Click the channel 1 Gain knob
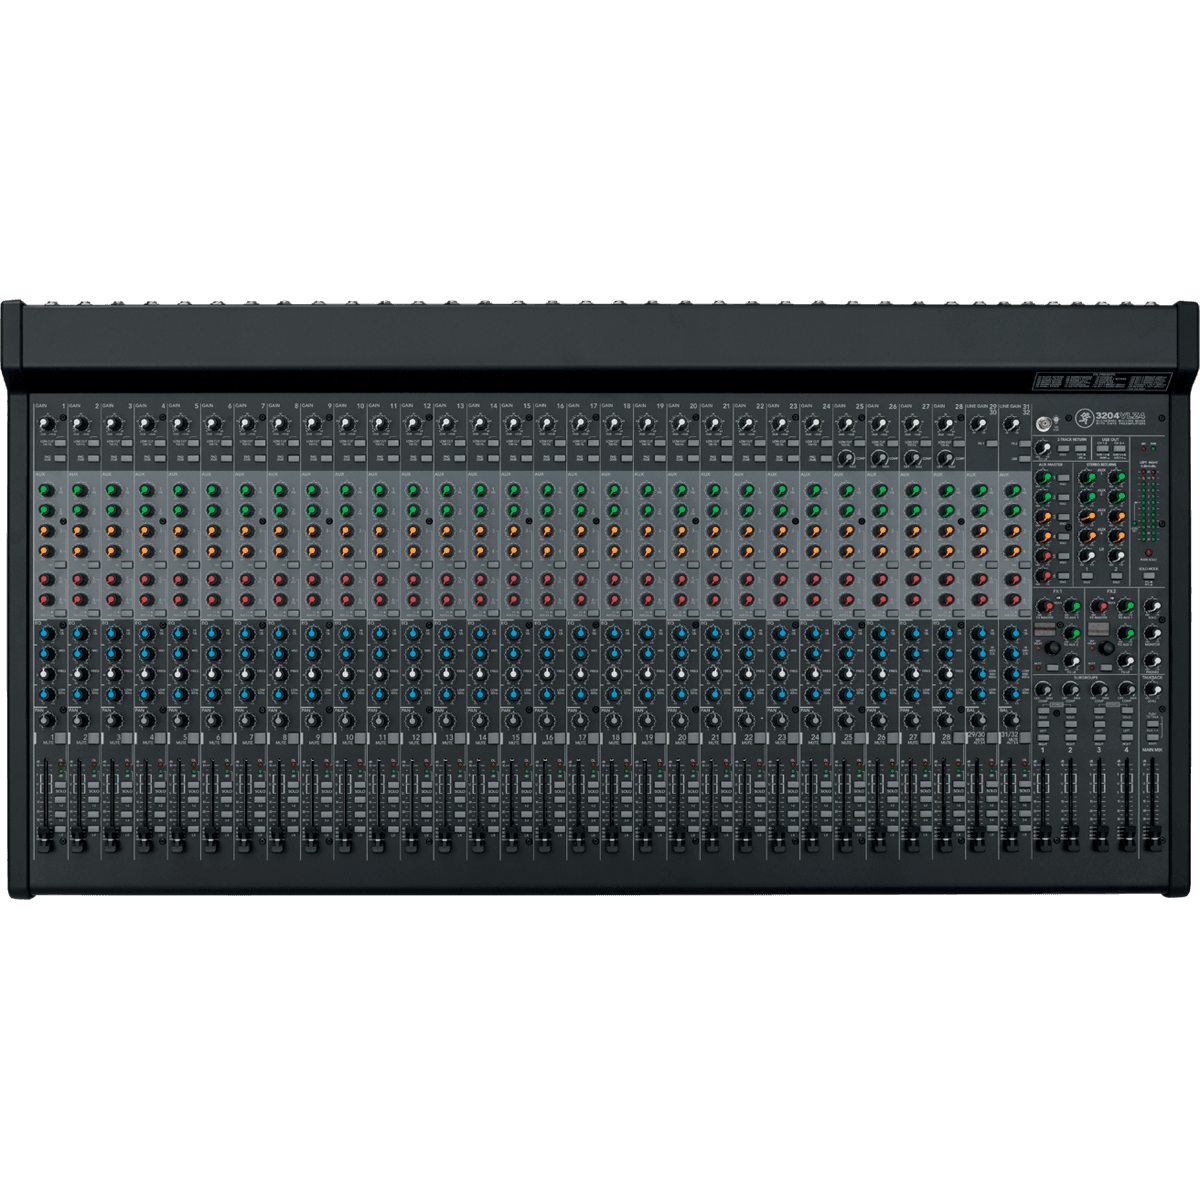 pos(46,426)
